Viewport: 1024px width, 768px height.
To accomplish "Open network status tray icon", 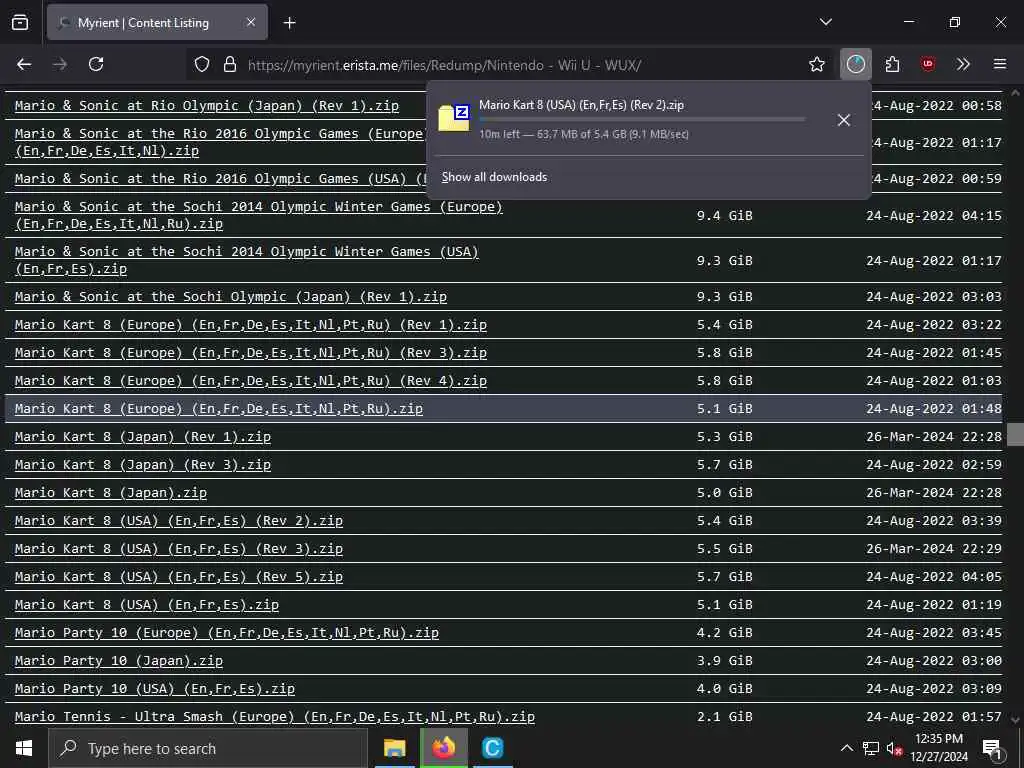I will click(x=871, y=748).
